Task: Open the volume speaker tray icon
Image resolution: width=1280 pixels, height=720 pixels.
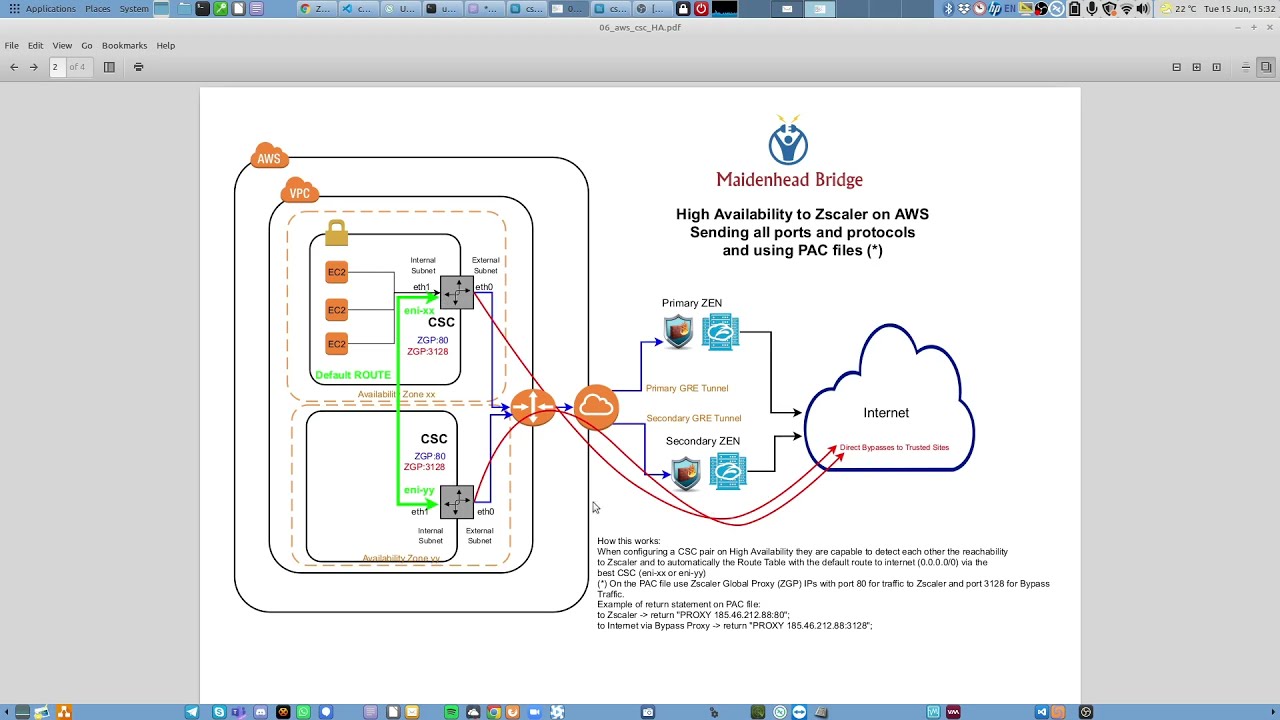Action: click(1142, 9)
